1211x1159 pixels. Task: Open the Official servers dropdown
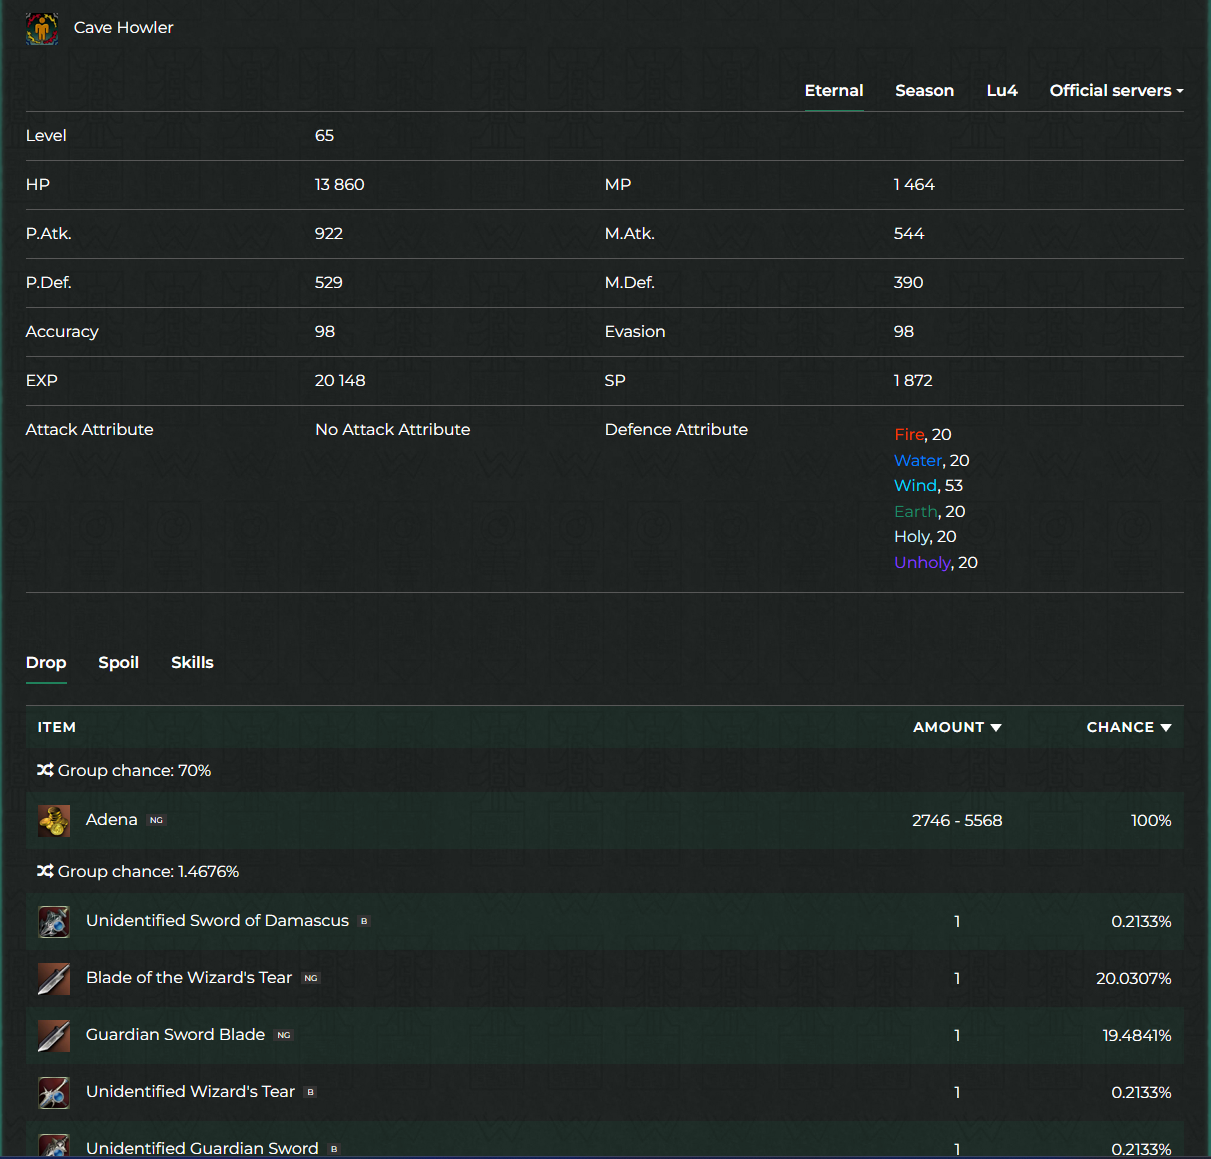[x=1116, y=91]
